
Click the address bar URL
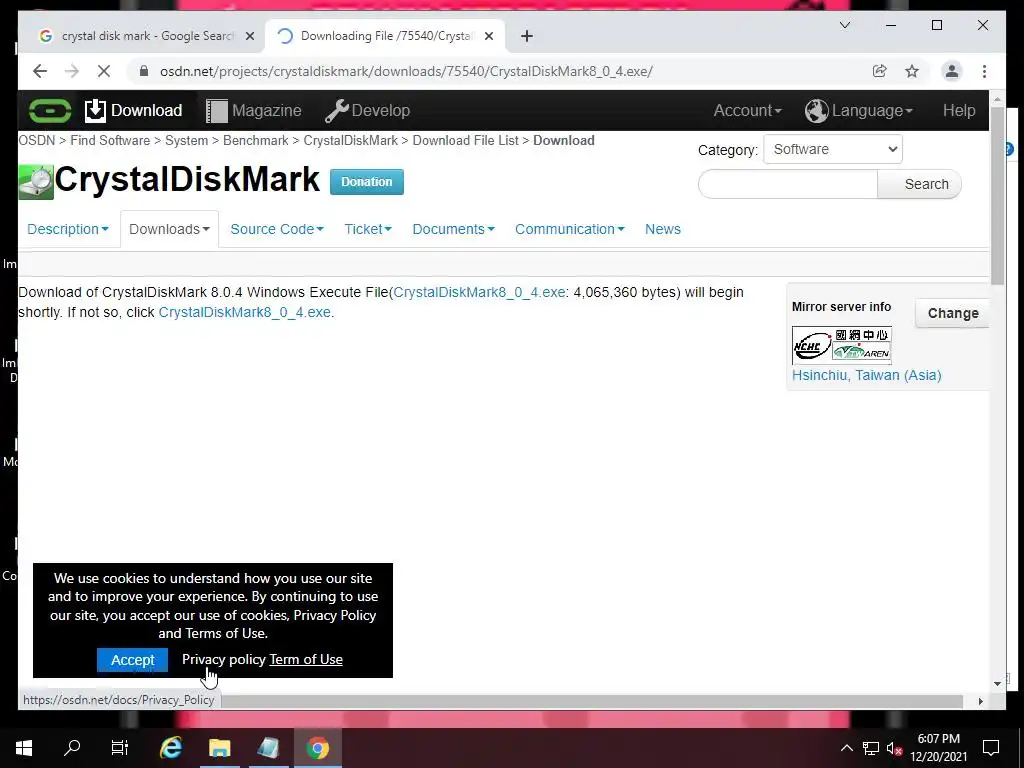[x=406, y=71]
